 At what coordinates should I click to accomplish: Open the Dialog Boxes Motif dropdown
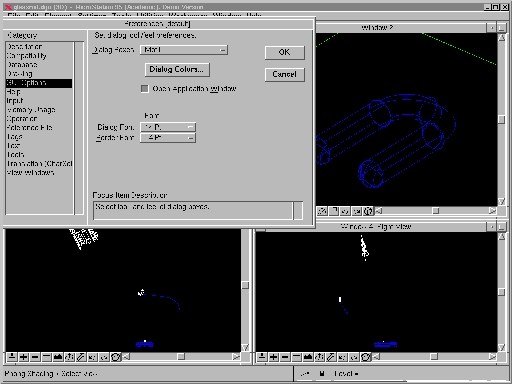coord(184,50)
